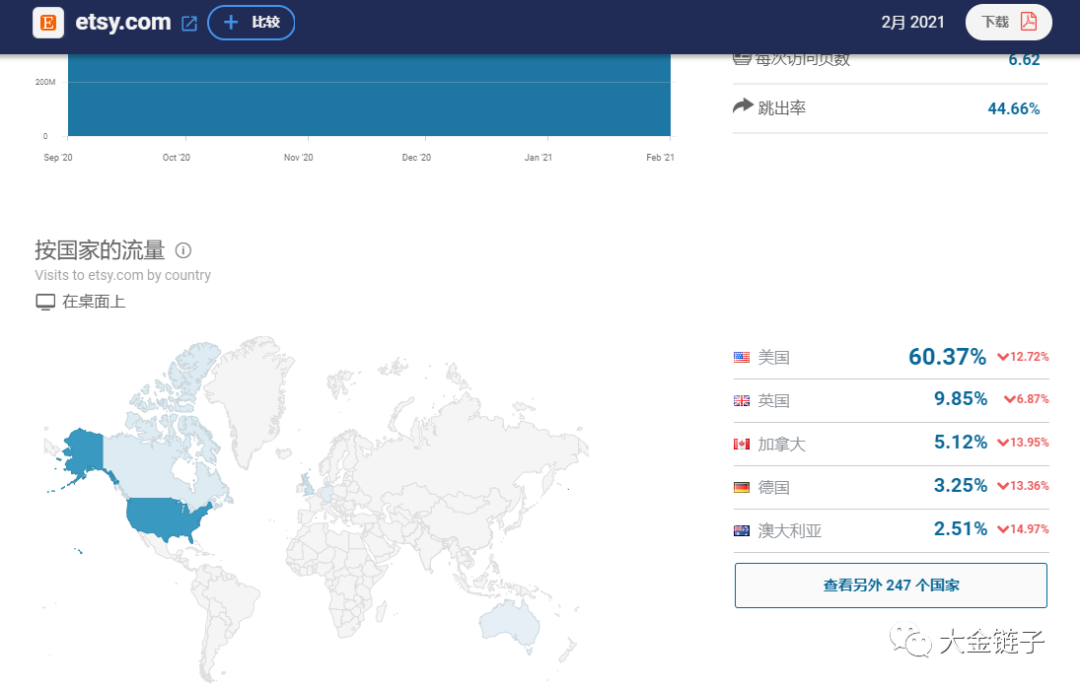Image resolution: width=1080 pixels, height=689 pixels.
Task: Click the 9.85% traffic share value
Action: pos(960,398)
